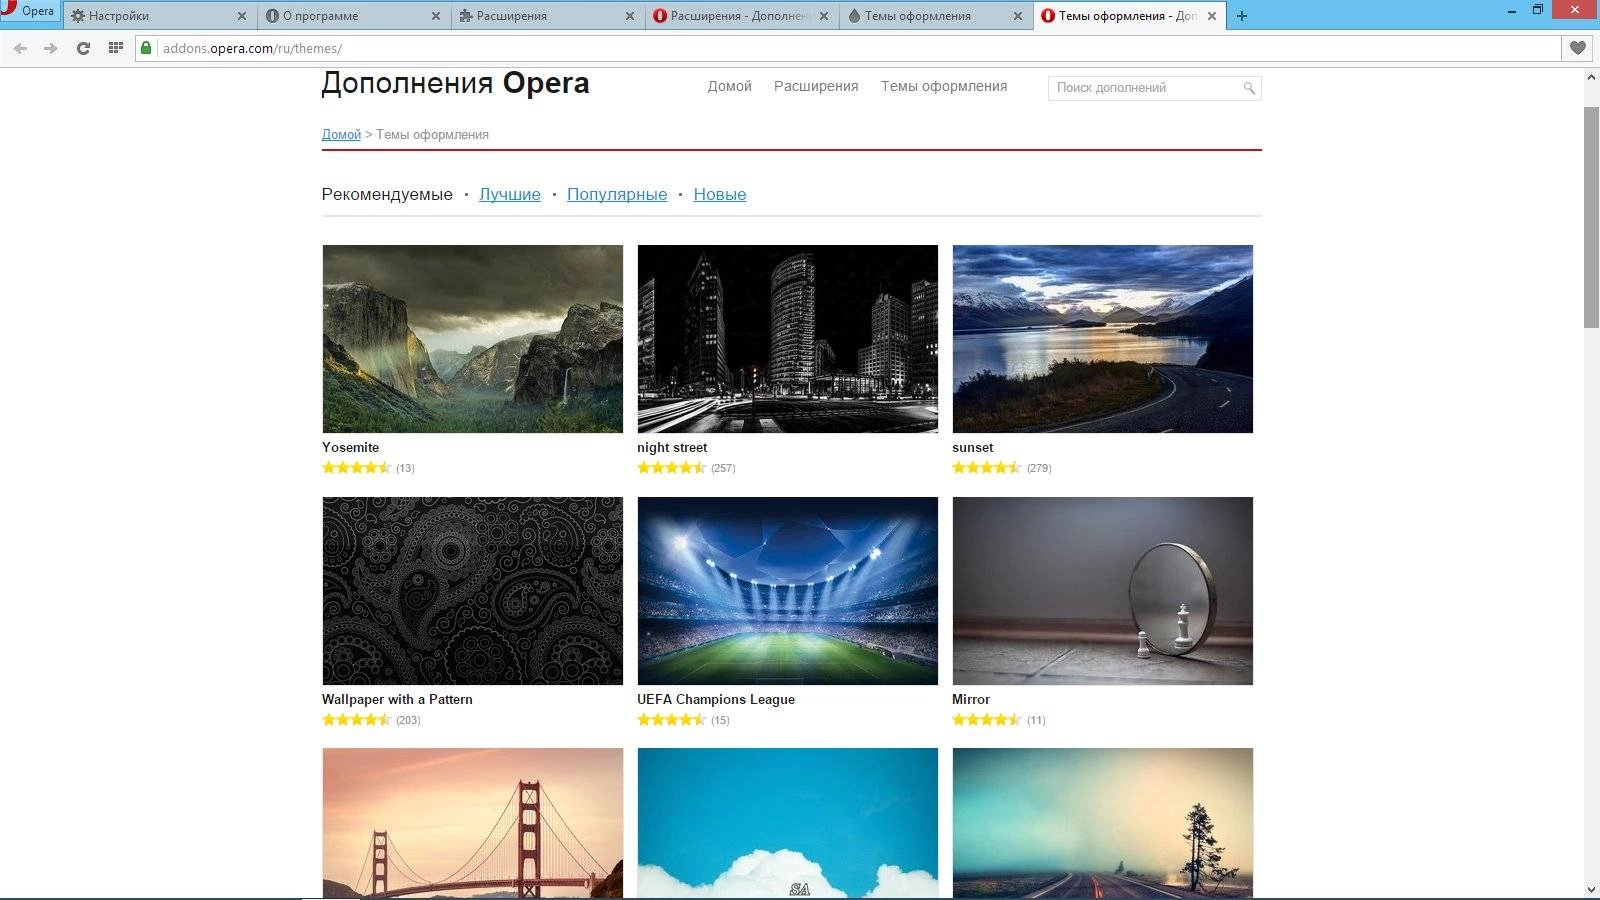Click the sunset title text
This screenshot has height=900, width=1600.
973,447
